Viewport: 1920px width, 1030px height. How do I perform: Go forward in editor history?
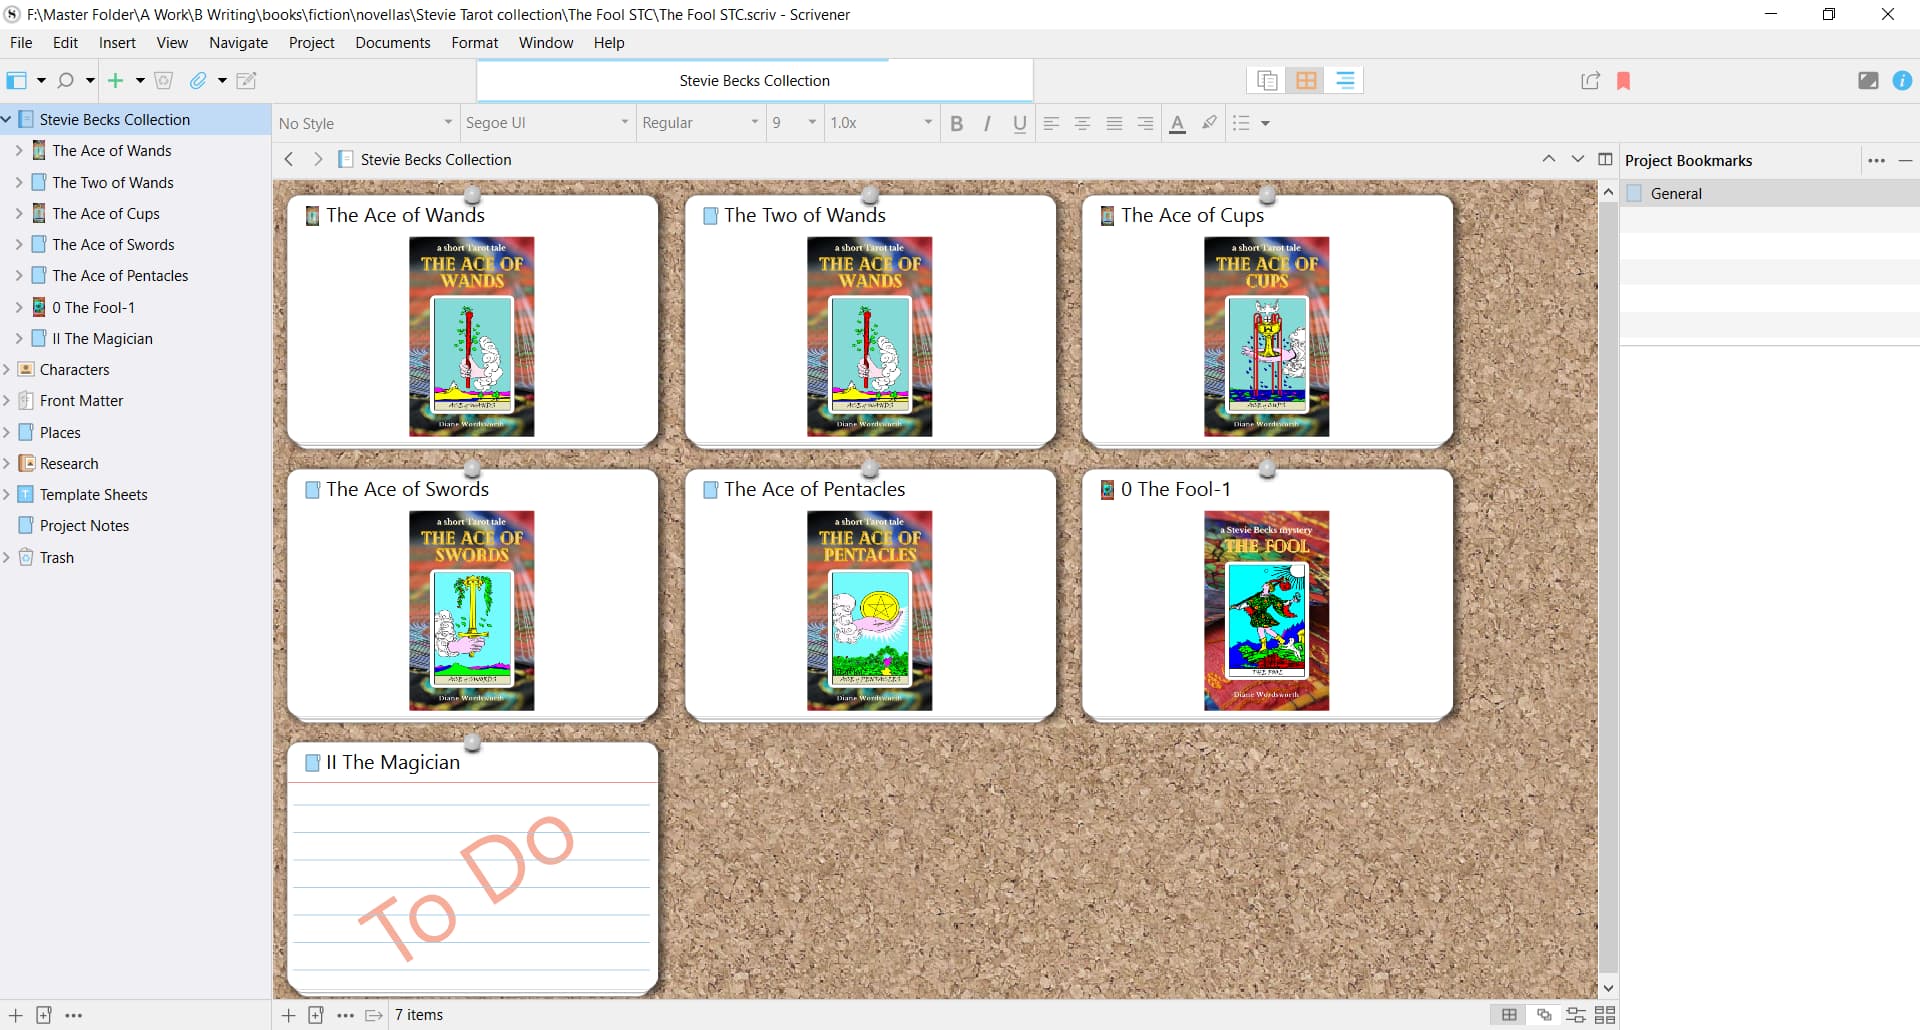click(318, 159)
